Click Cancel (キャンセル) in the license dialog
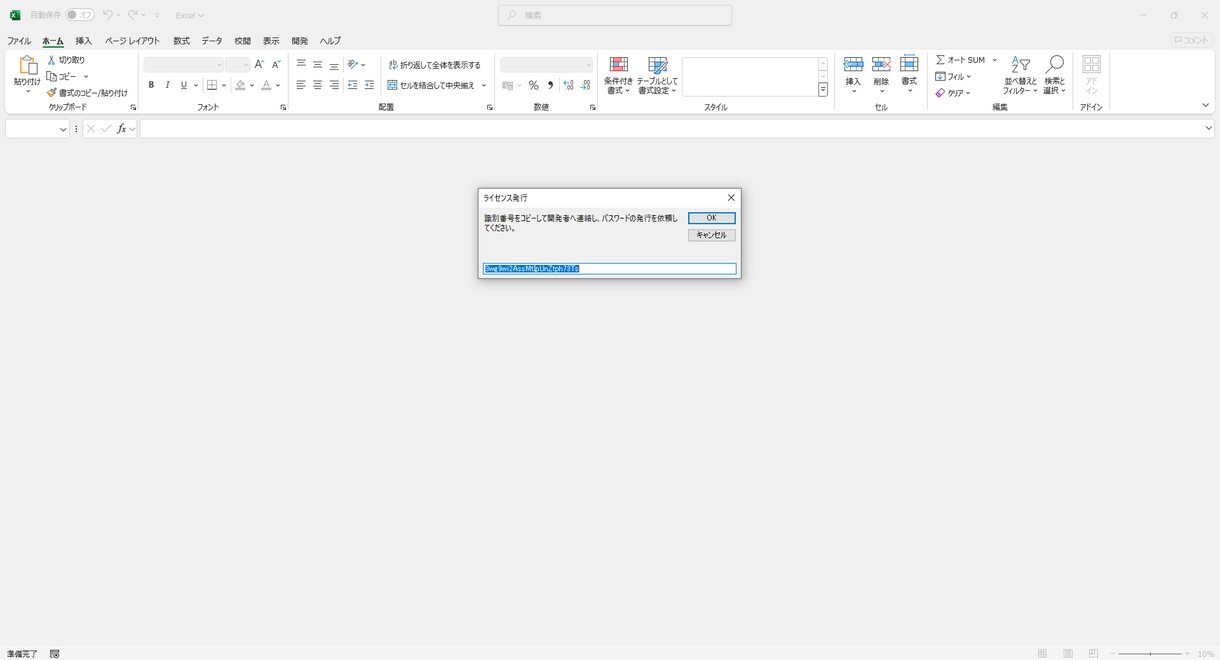1220x660 pixels. 711,235
